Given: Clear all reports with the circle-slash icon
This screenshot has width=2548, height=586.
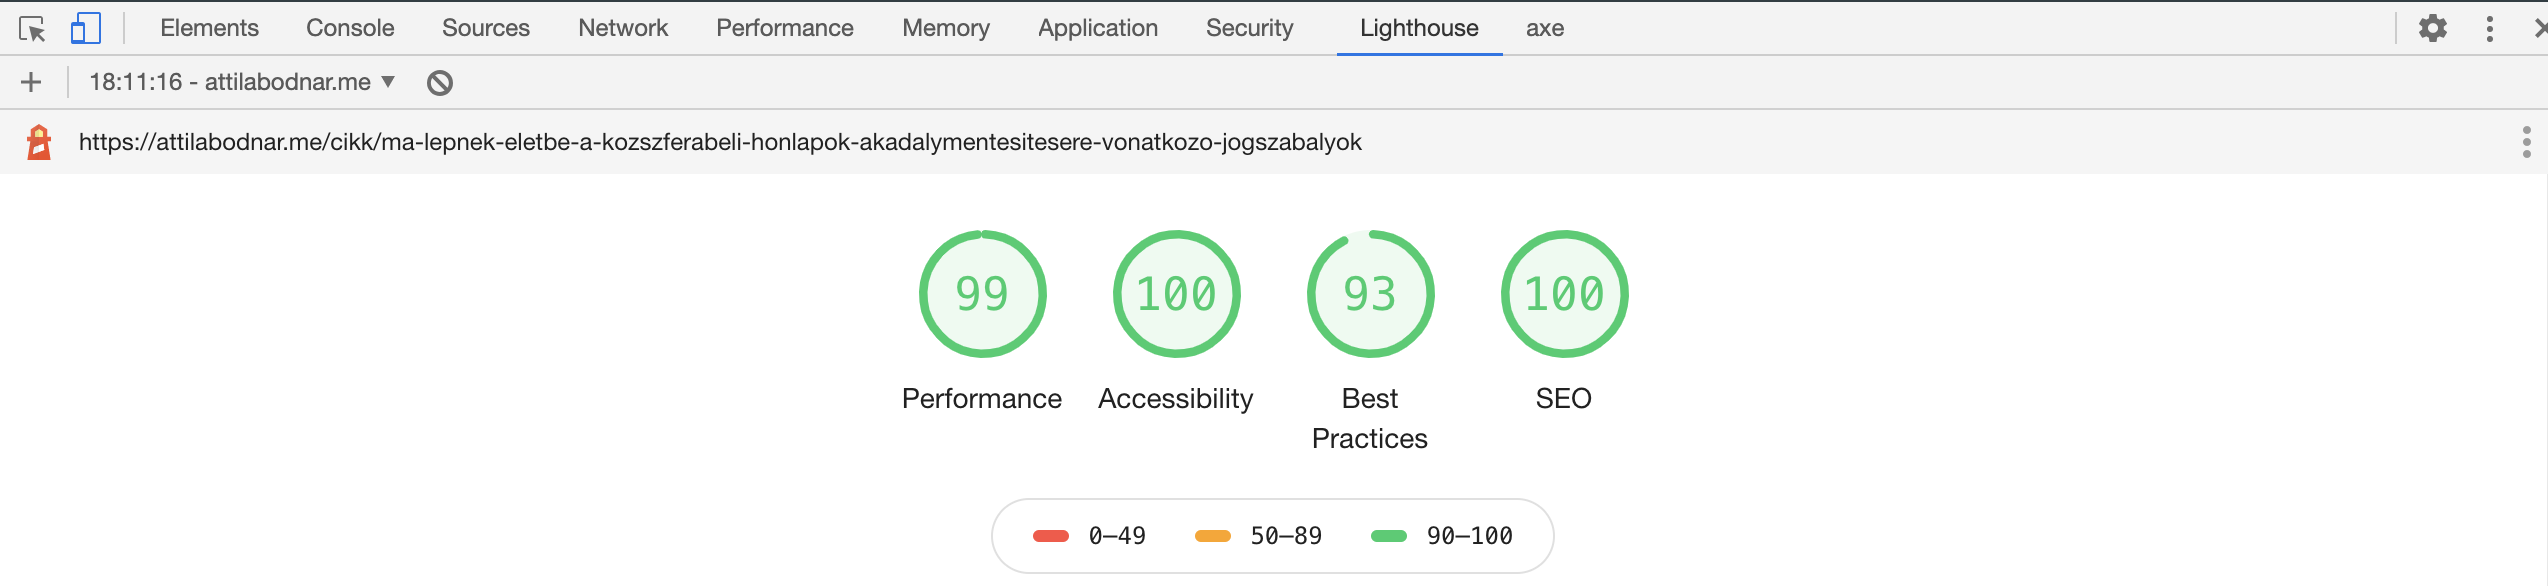Looking at the screenshot, I should (x=440, y=83).
